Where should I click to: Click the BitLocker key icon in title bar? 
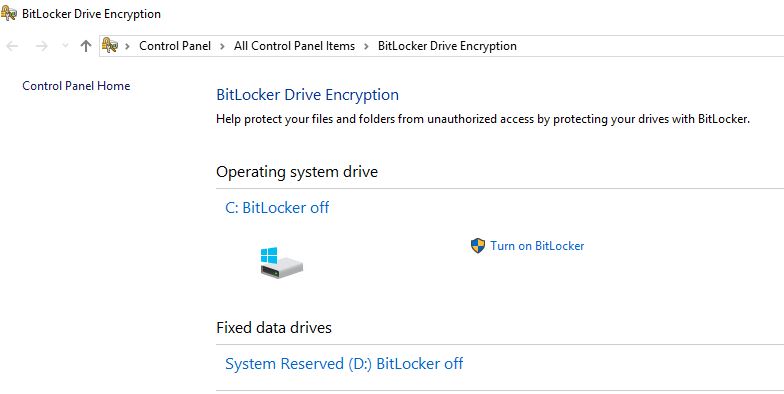[x=9, y=14]
